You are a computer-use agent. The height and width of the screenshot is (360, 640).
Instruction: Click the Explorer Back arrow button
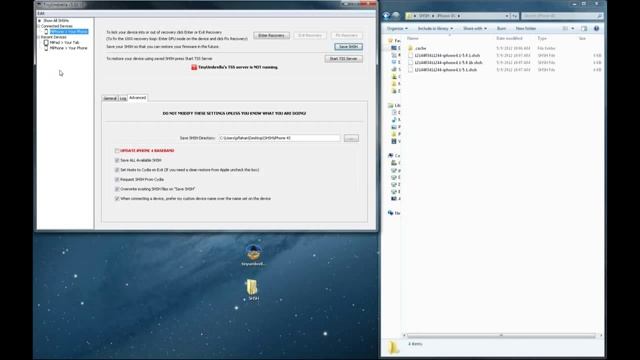pos(386,16)
